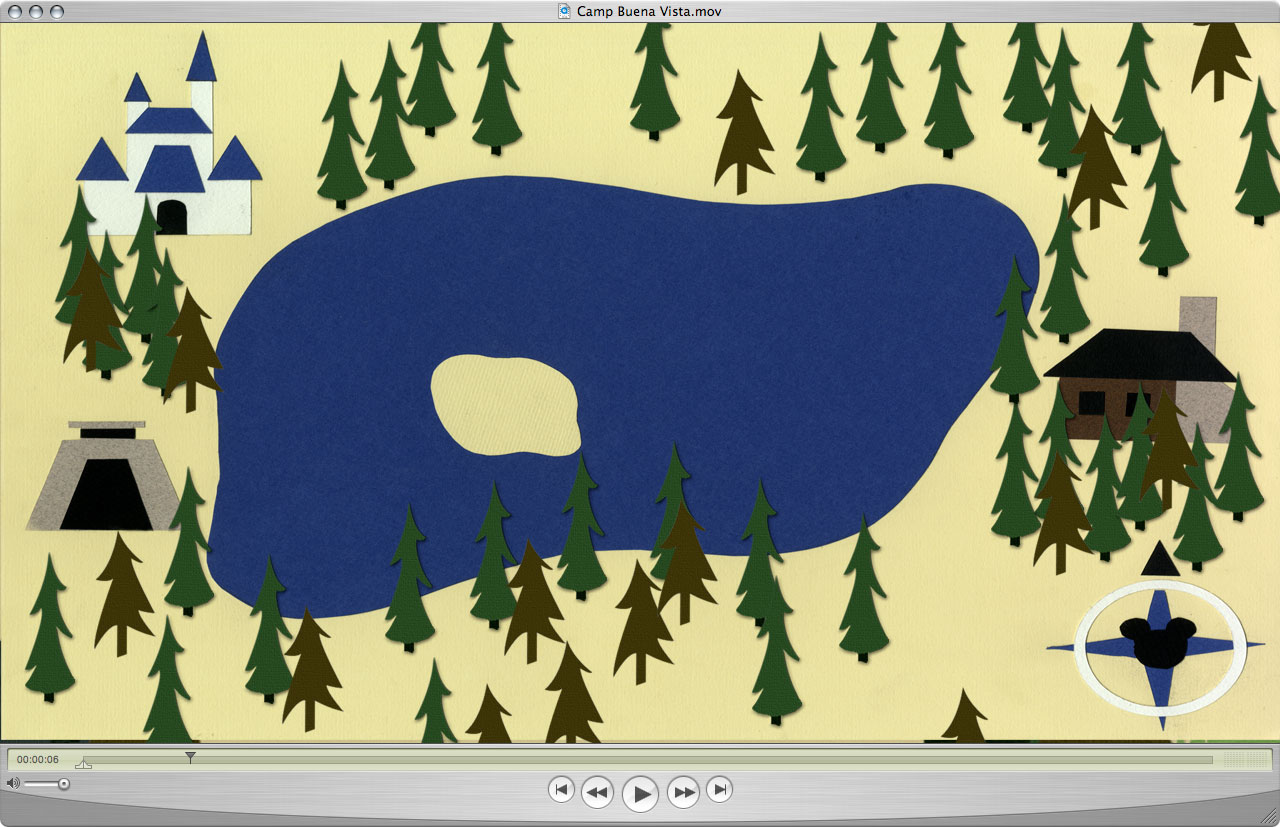Click the sandy island in the lake
1280x827 pixels.
coord(506,405)
